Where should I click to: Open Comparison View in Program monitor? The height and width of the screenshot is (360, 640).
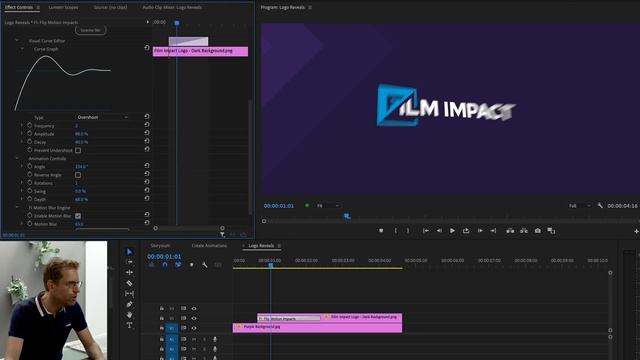click(x=551, y=231)
